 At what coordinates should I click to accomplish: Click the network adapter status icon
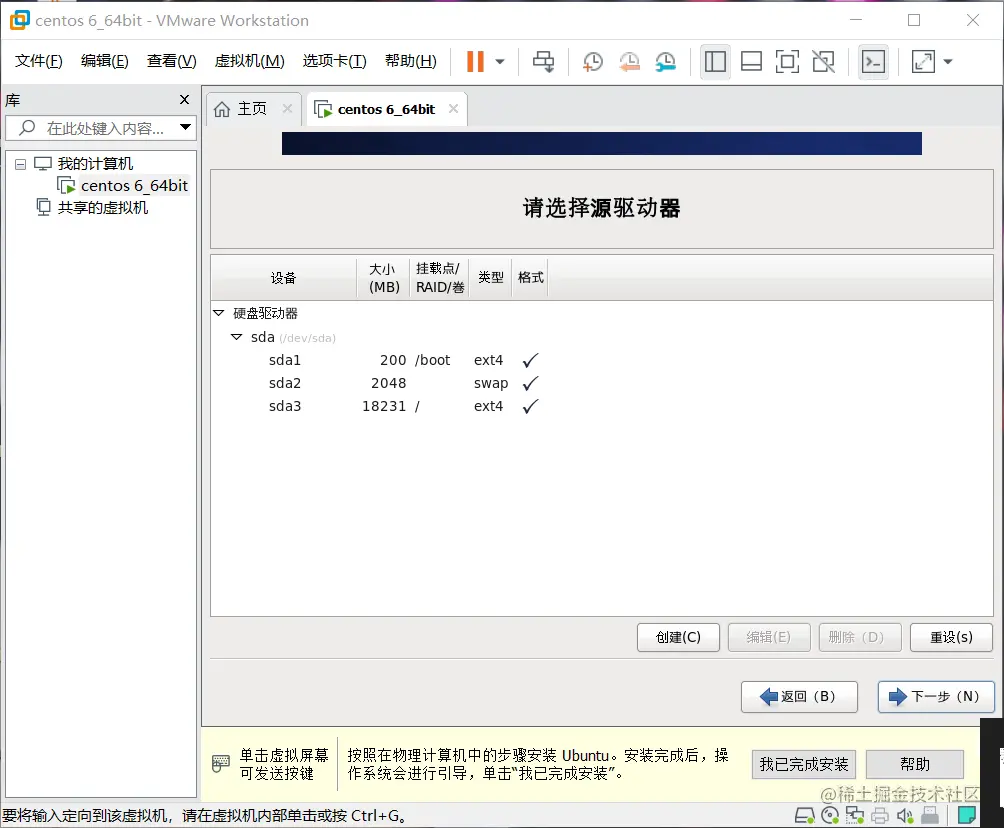[x=855, y=815]
